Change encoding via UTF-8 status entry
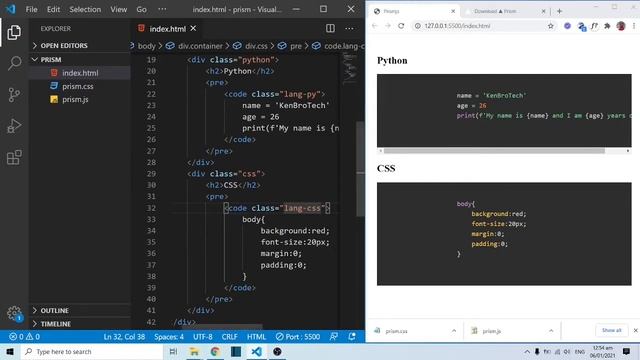Image resolution: width=640 pixels, height=360 pixels. [203, 337]
